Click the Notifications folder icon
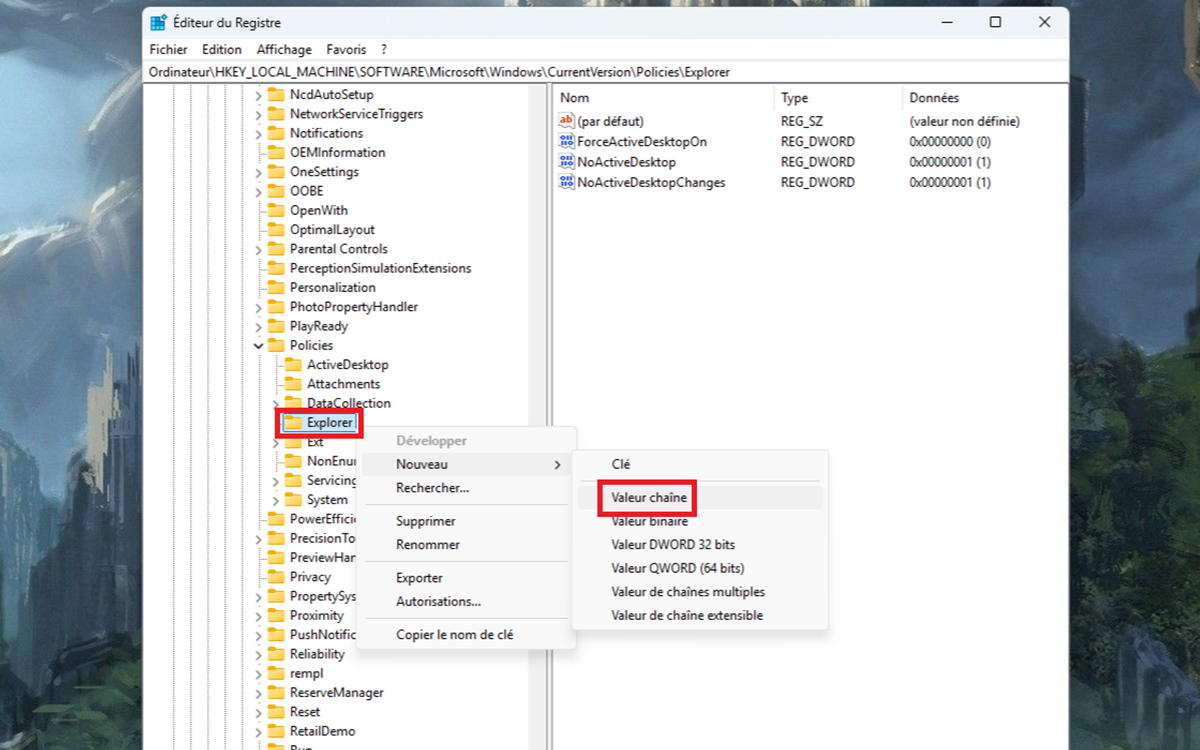 (x=276, y=133)
